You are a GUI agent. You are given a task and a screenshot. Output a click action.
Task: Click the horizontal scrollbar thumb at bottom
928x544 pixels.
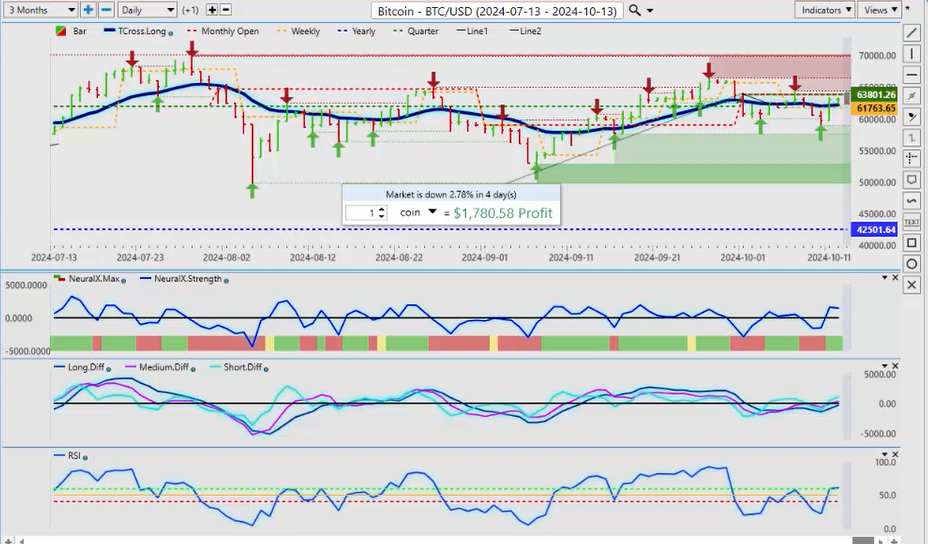click(x=863, y=540)
